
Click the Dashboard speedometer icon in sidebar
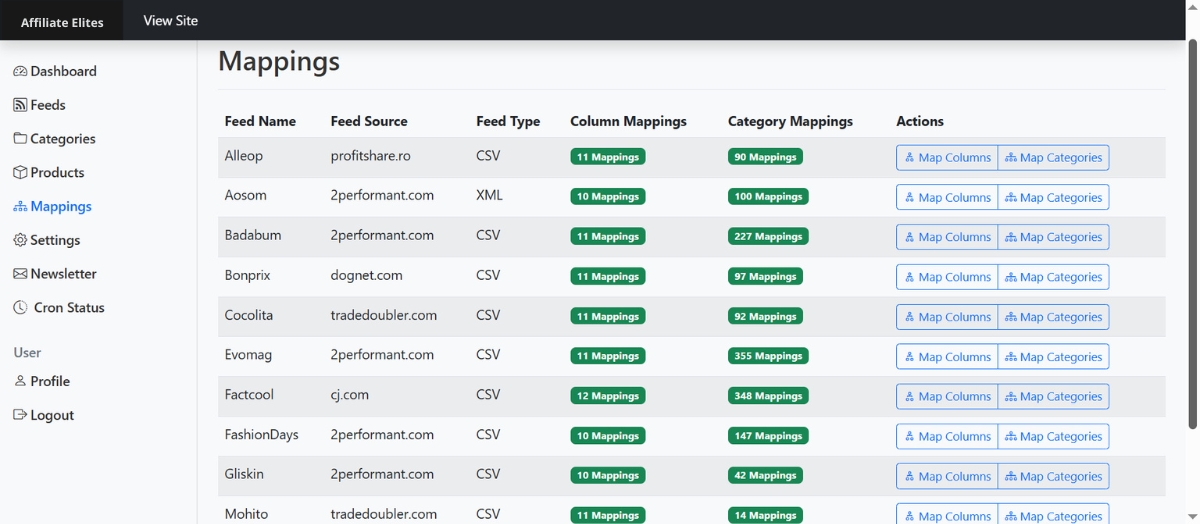coord(20,71)
